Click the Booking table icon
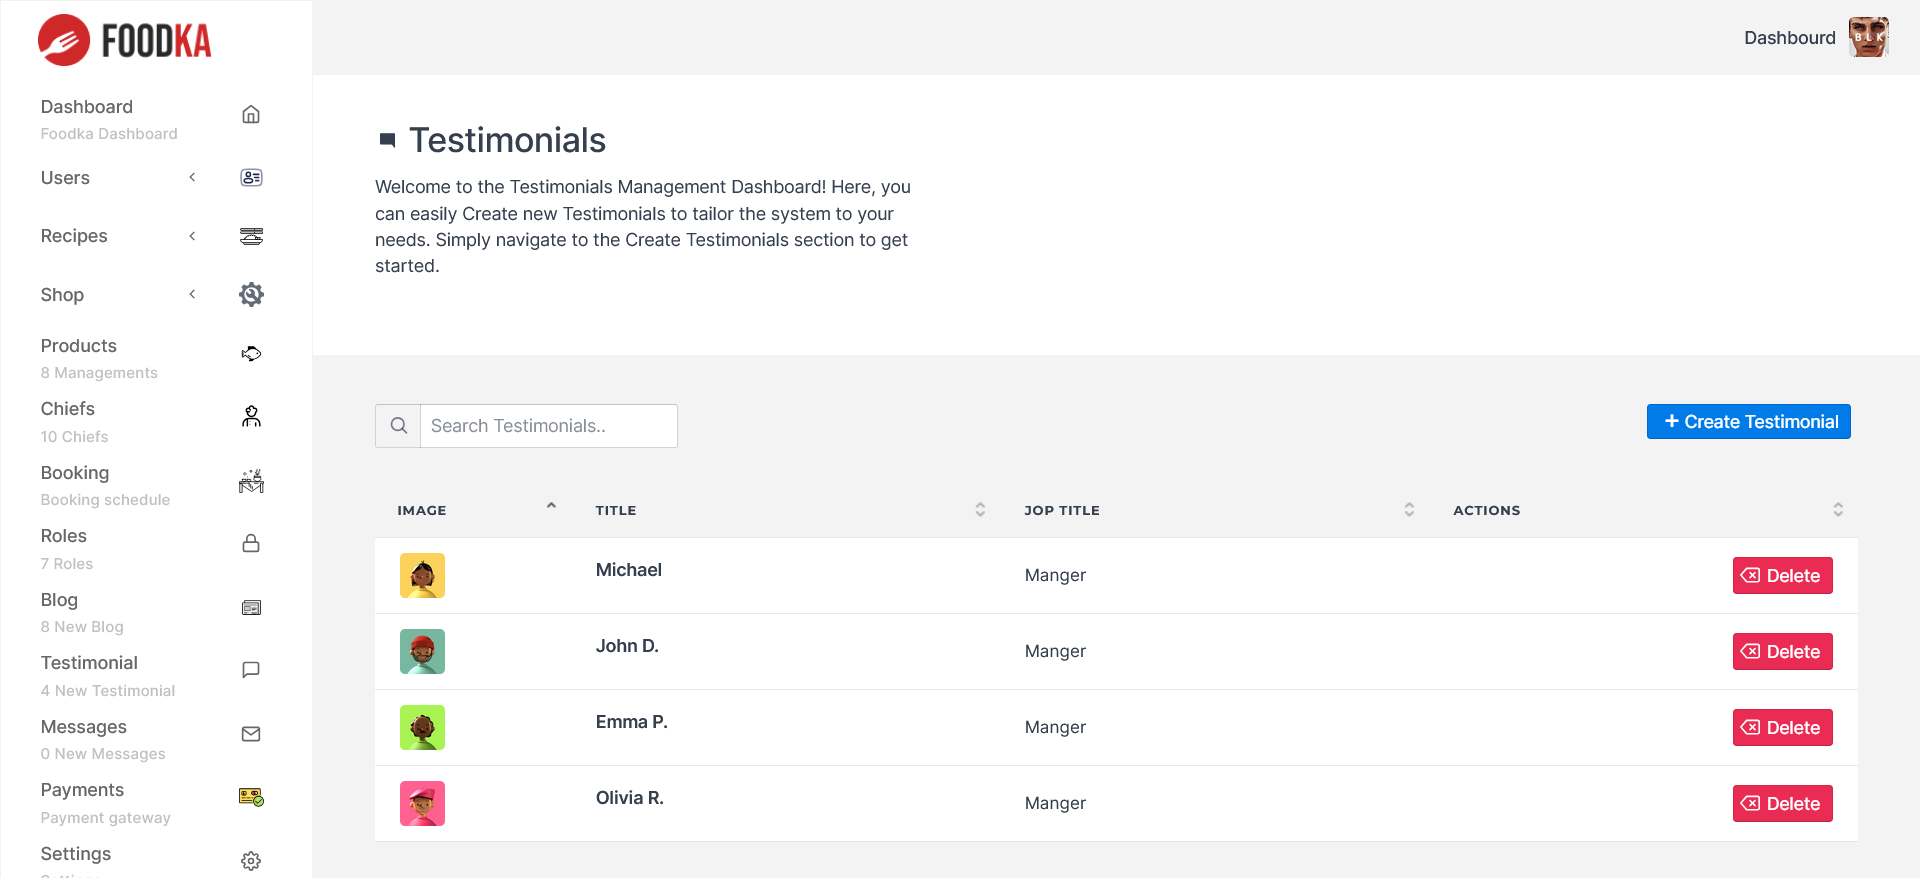1920x878 pixels. (251, 481)
